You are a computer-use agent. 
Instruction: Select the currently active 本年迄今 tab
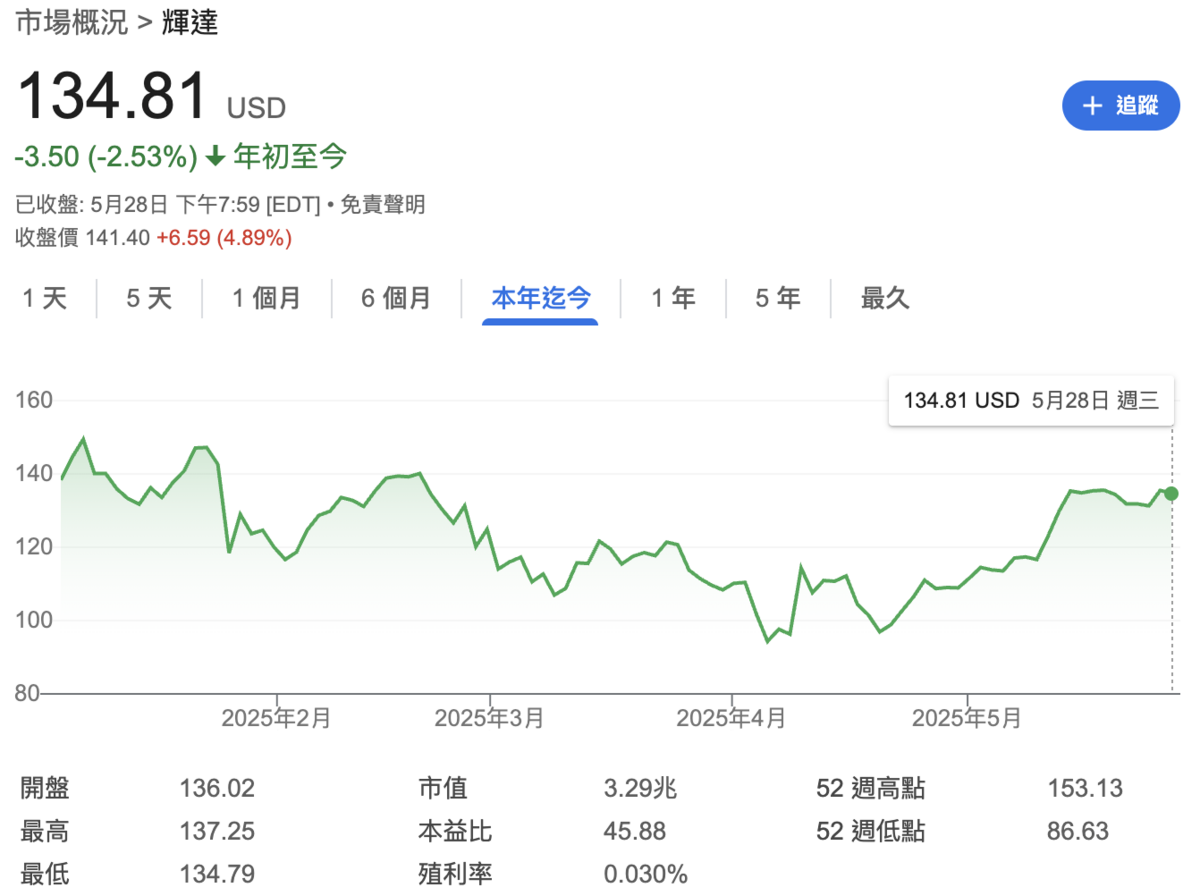tap(540, 298)
